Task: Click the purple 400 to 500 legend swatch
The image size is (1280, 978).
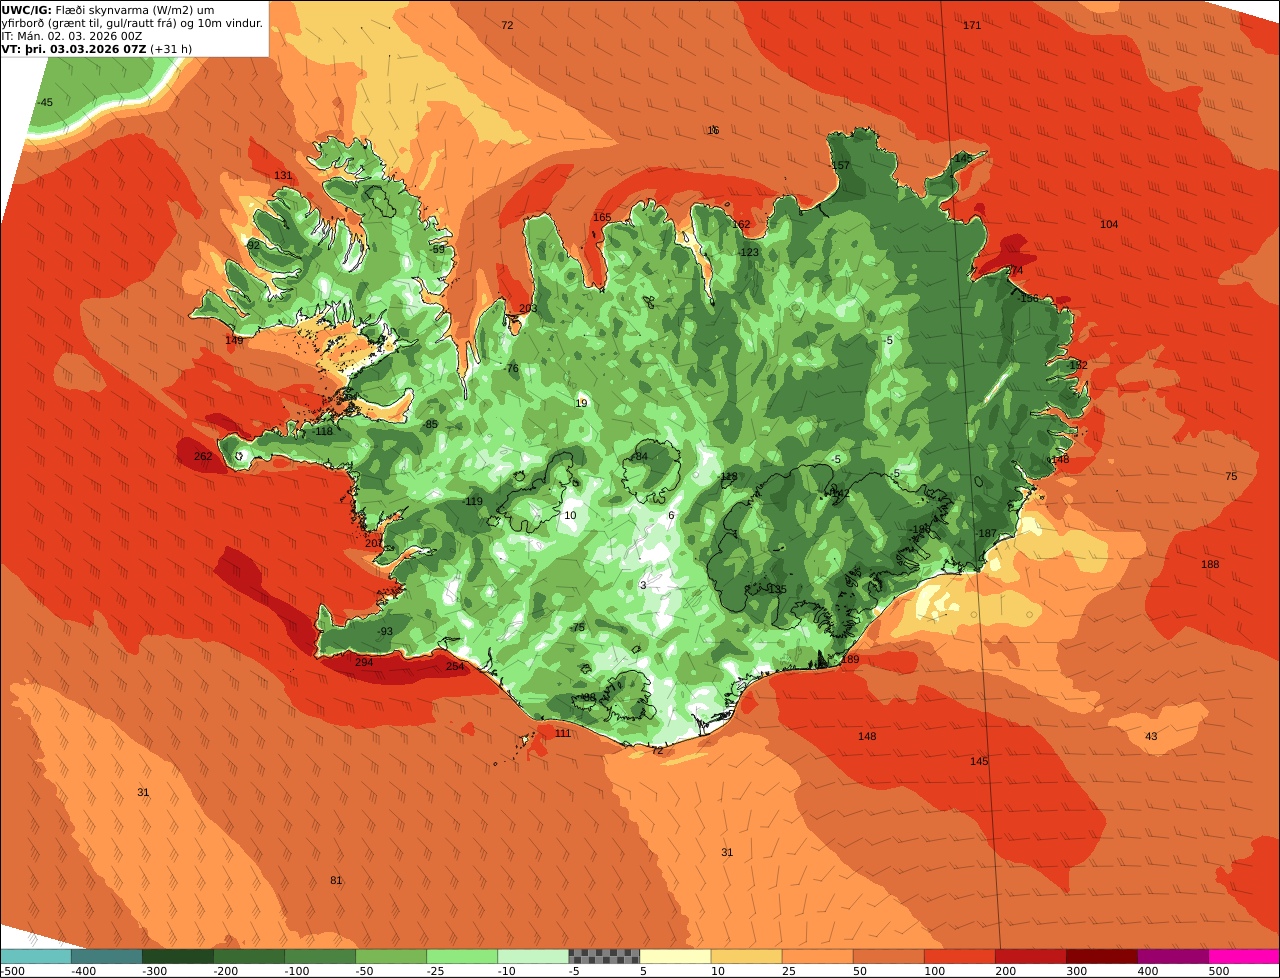Action: pos(1173,956)
